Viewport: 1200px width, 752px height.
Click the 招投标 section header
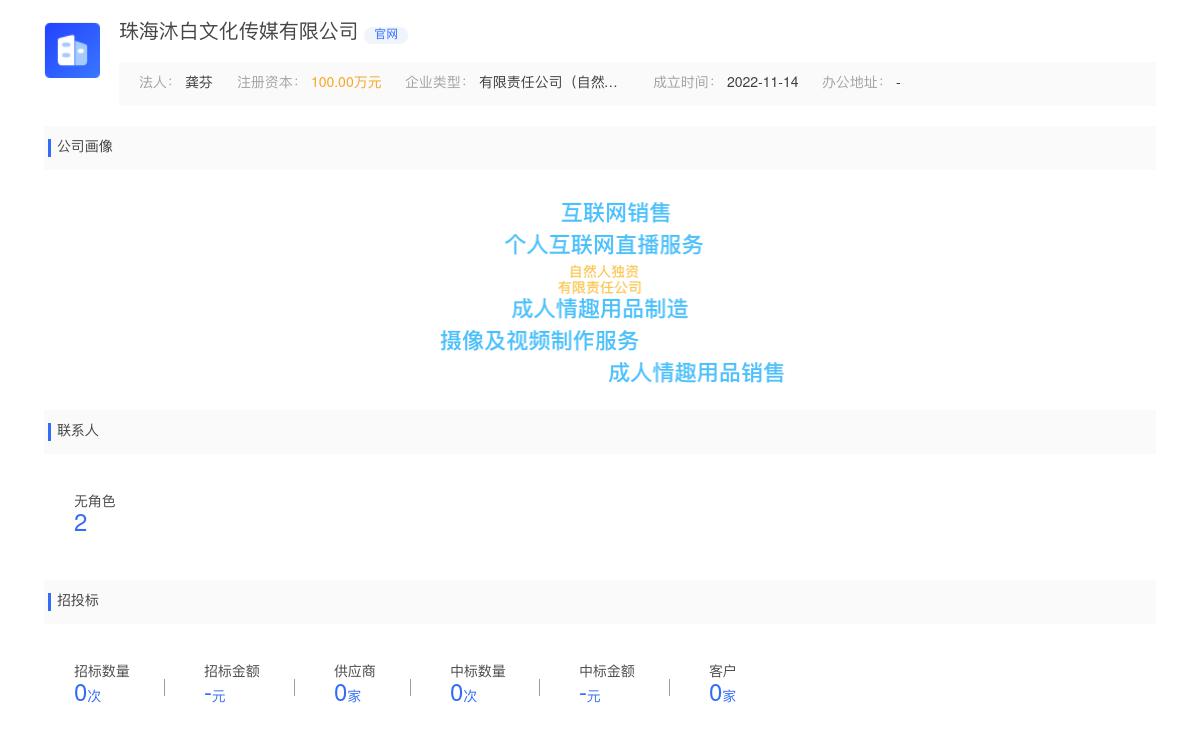click(78, 601)
